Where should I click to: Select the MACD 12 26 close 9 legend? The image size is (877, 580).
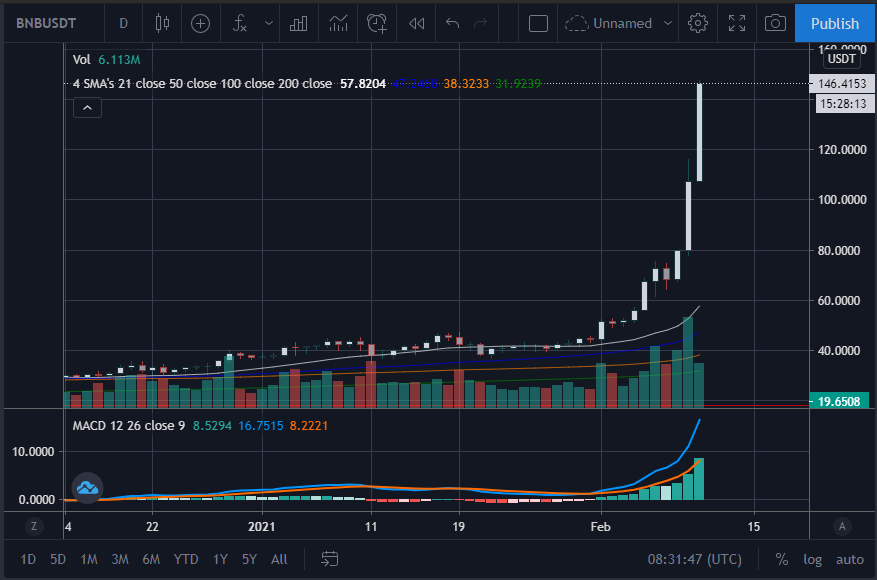pyautogui.click(x=129, y=426)
